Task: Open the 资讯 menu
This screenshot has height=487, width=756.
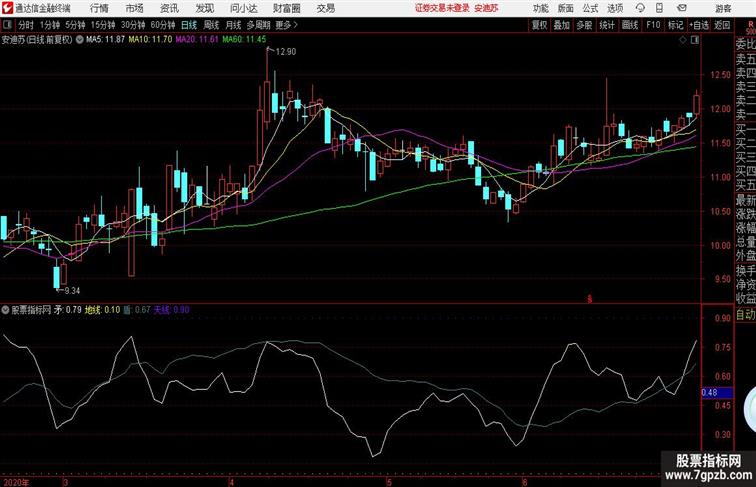Action: pyautogui.click(x=169, y=8)
